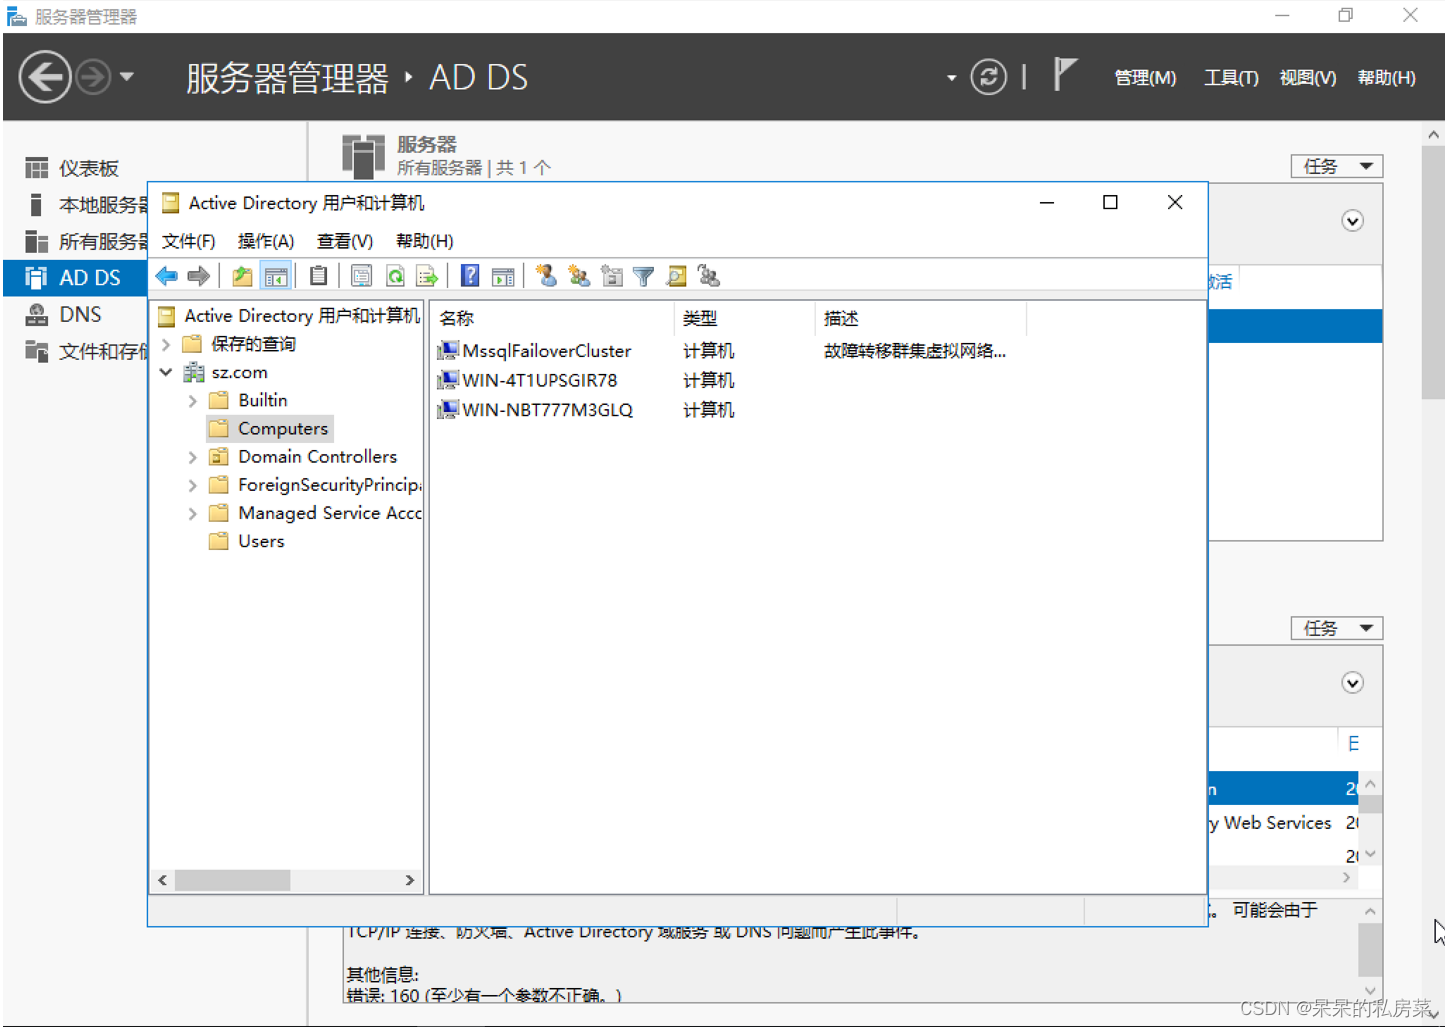
Task: Sort by the 类型 column header
Action: pos(746,318)
